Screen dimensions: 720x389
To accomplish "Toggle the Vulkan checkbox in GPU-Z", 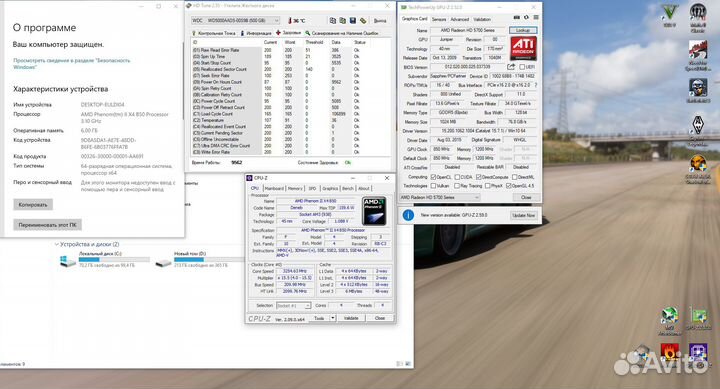I will click(x=433, y=186).
